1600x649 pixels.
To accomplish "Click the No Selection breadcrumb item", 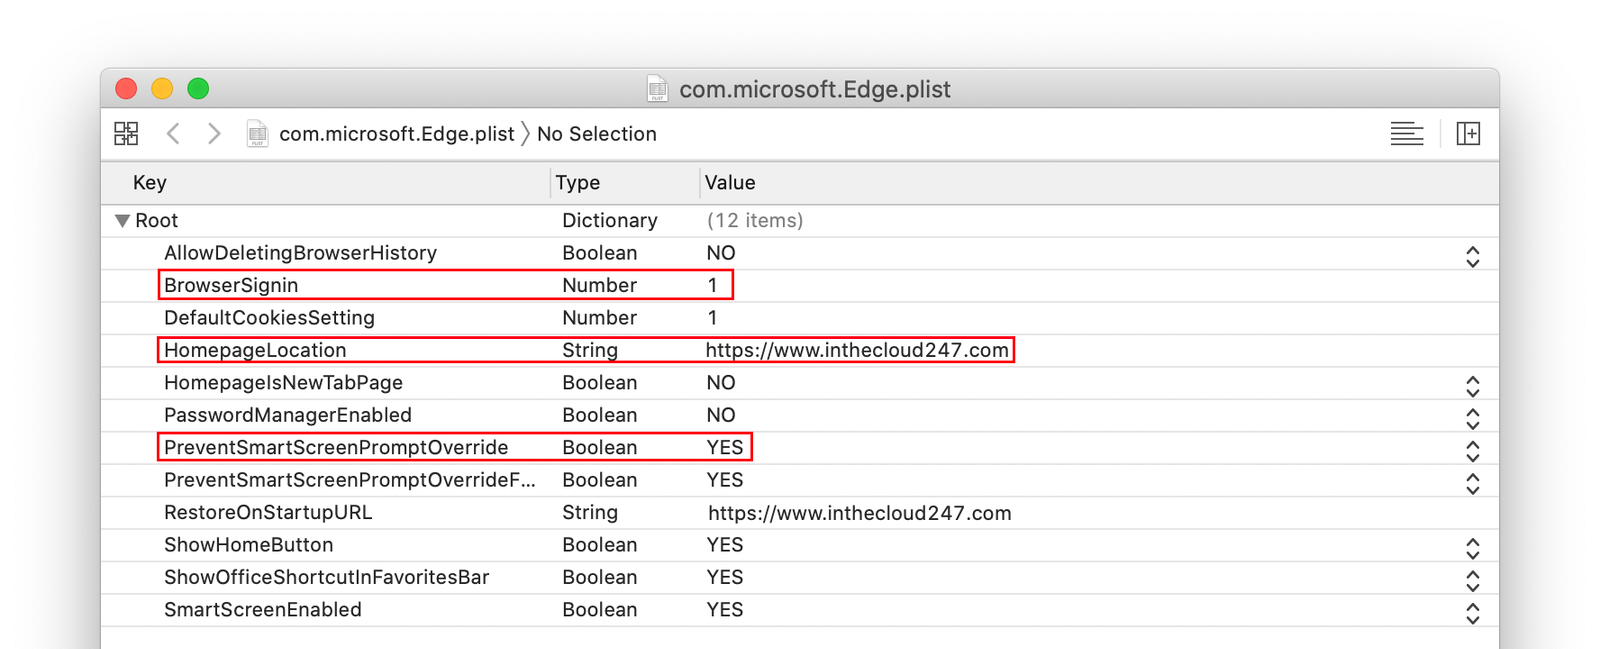I will pos(597,134).
